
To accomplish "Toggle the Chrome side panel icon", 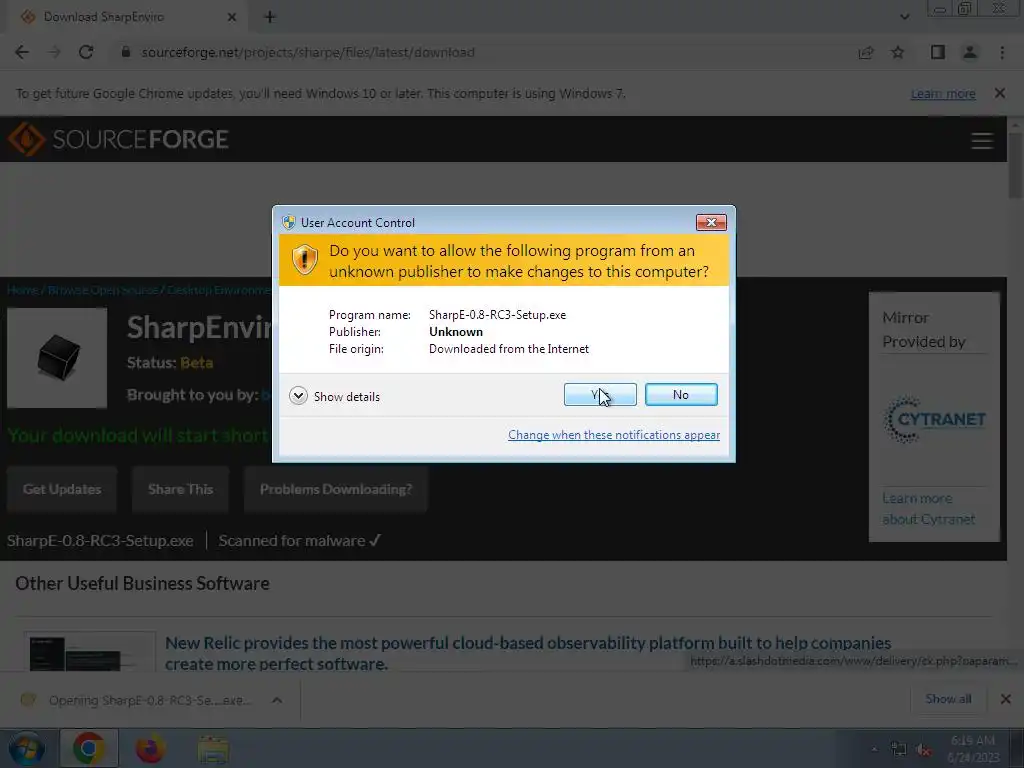I will tap(938, 52).
